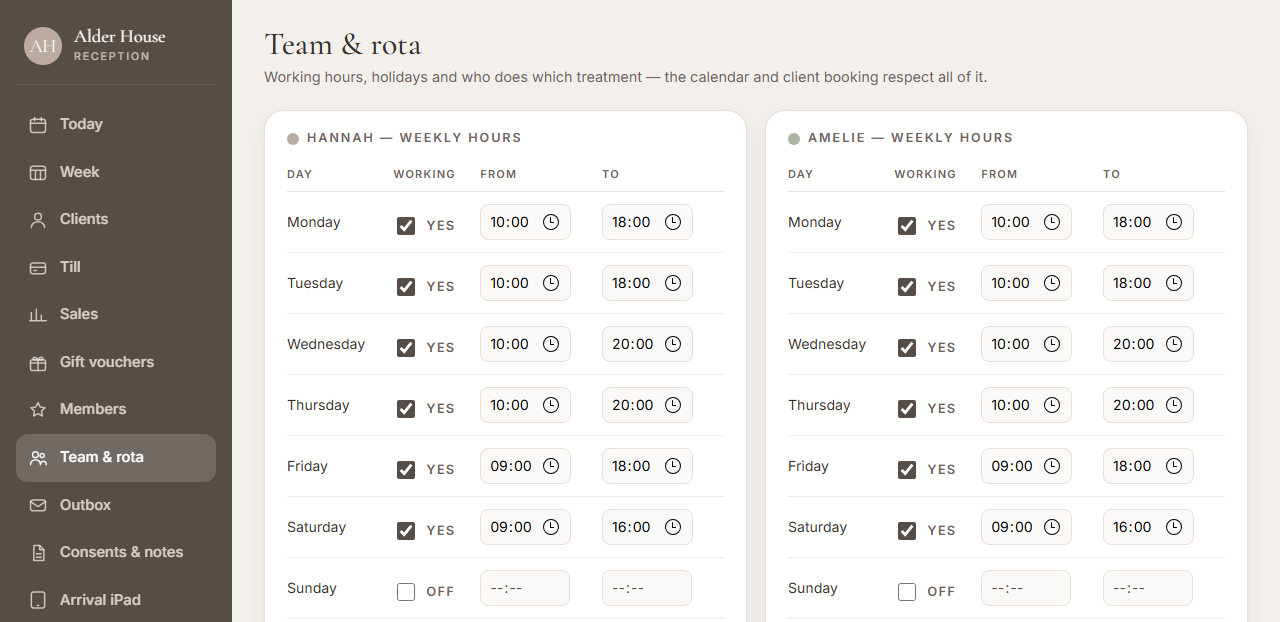The width and height of the screenshot is (1280, 622).
Task: Open the Consents & notes sidebar link
Action: (116, 553)
